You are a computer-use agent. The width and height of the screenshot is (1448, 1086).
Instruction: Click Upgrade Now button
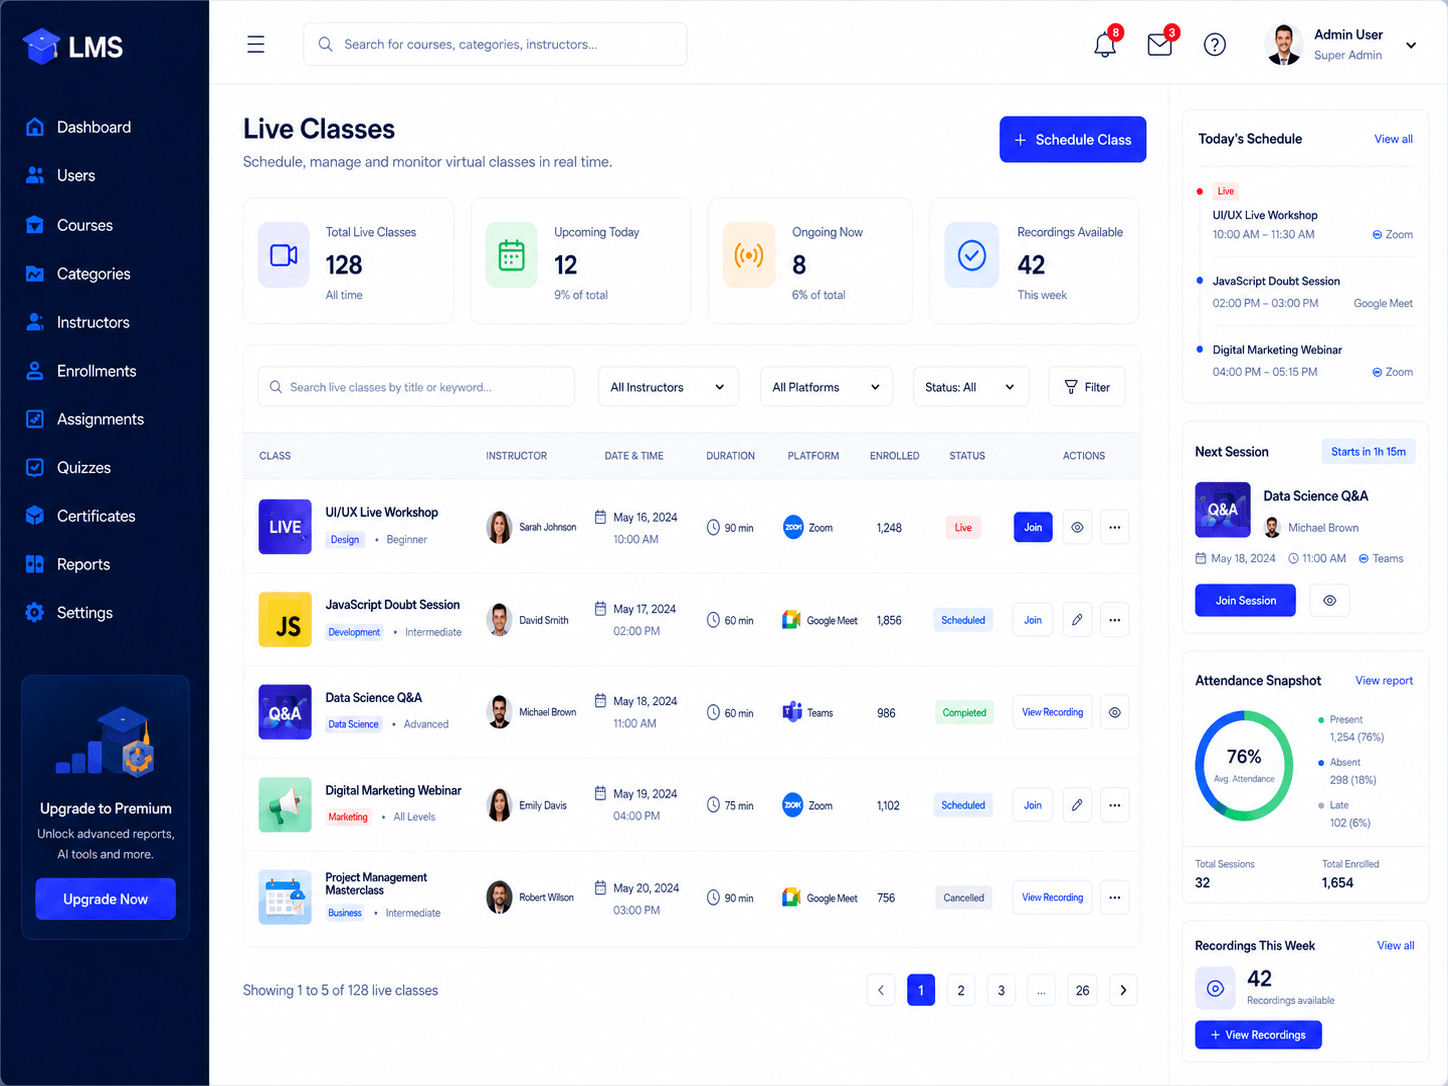105,899
